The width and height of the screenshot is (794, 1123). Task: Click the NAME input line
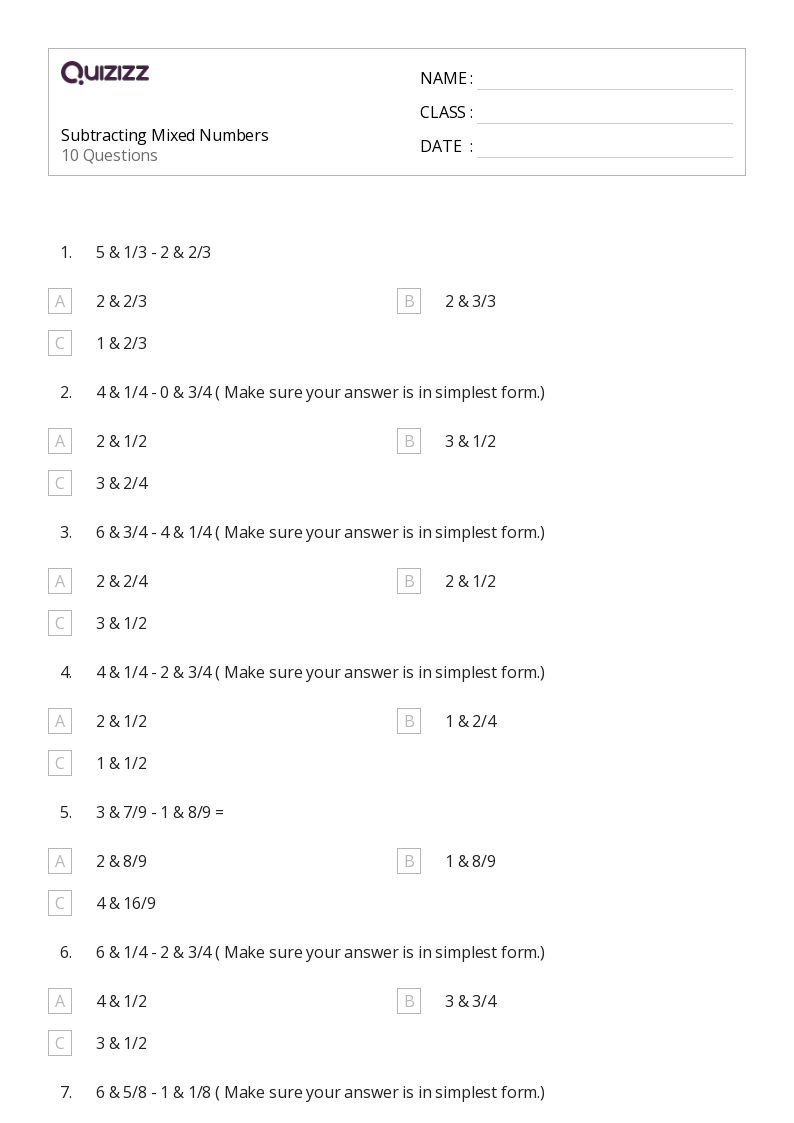click(x=605, y=80)
